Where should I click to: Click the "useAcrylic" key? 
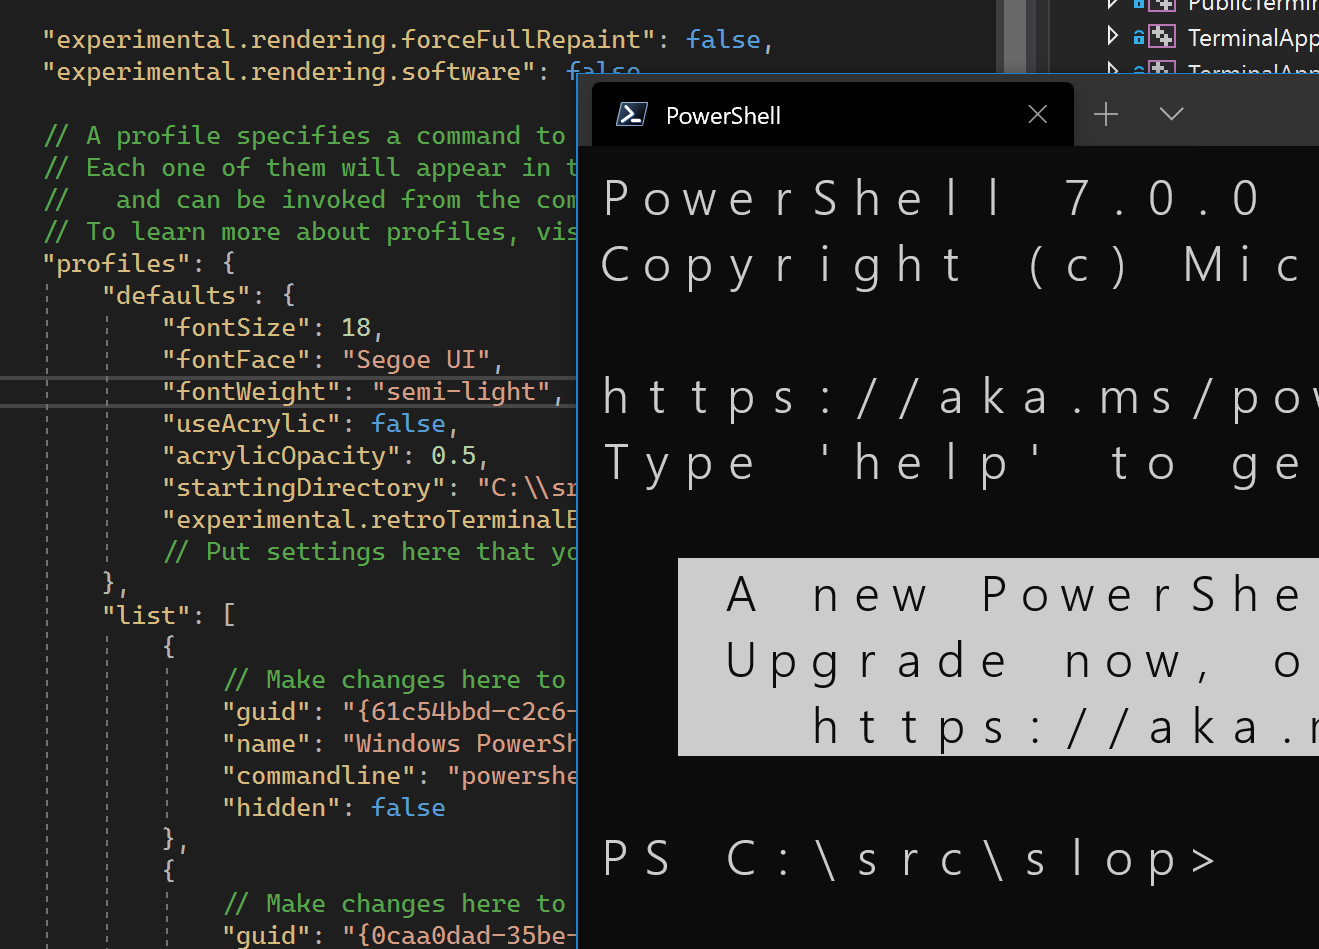click(251, 424)
